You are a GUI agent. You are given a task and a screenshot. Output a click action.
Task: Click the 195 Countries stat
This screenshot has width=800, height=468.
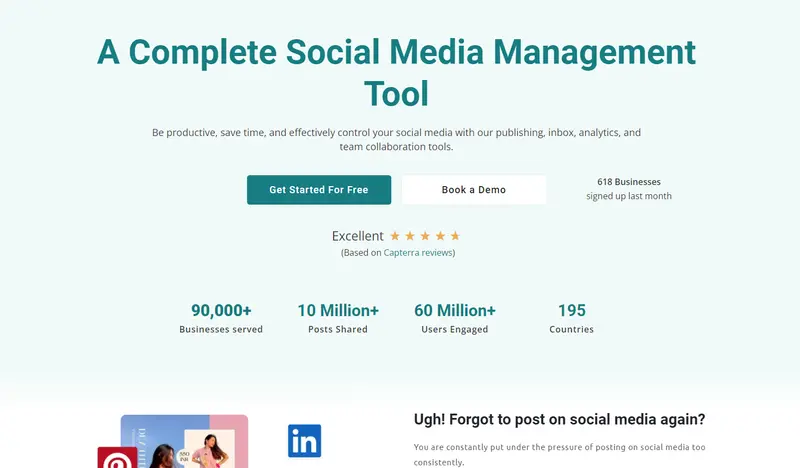click(x=571, y=318)
